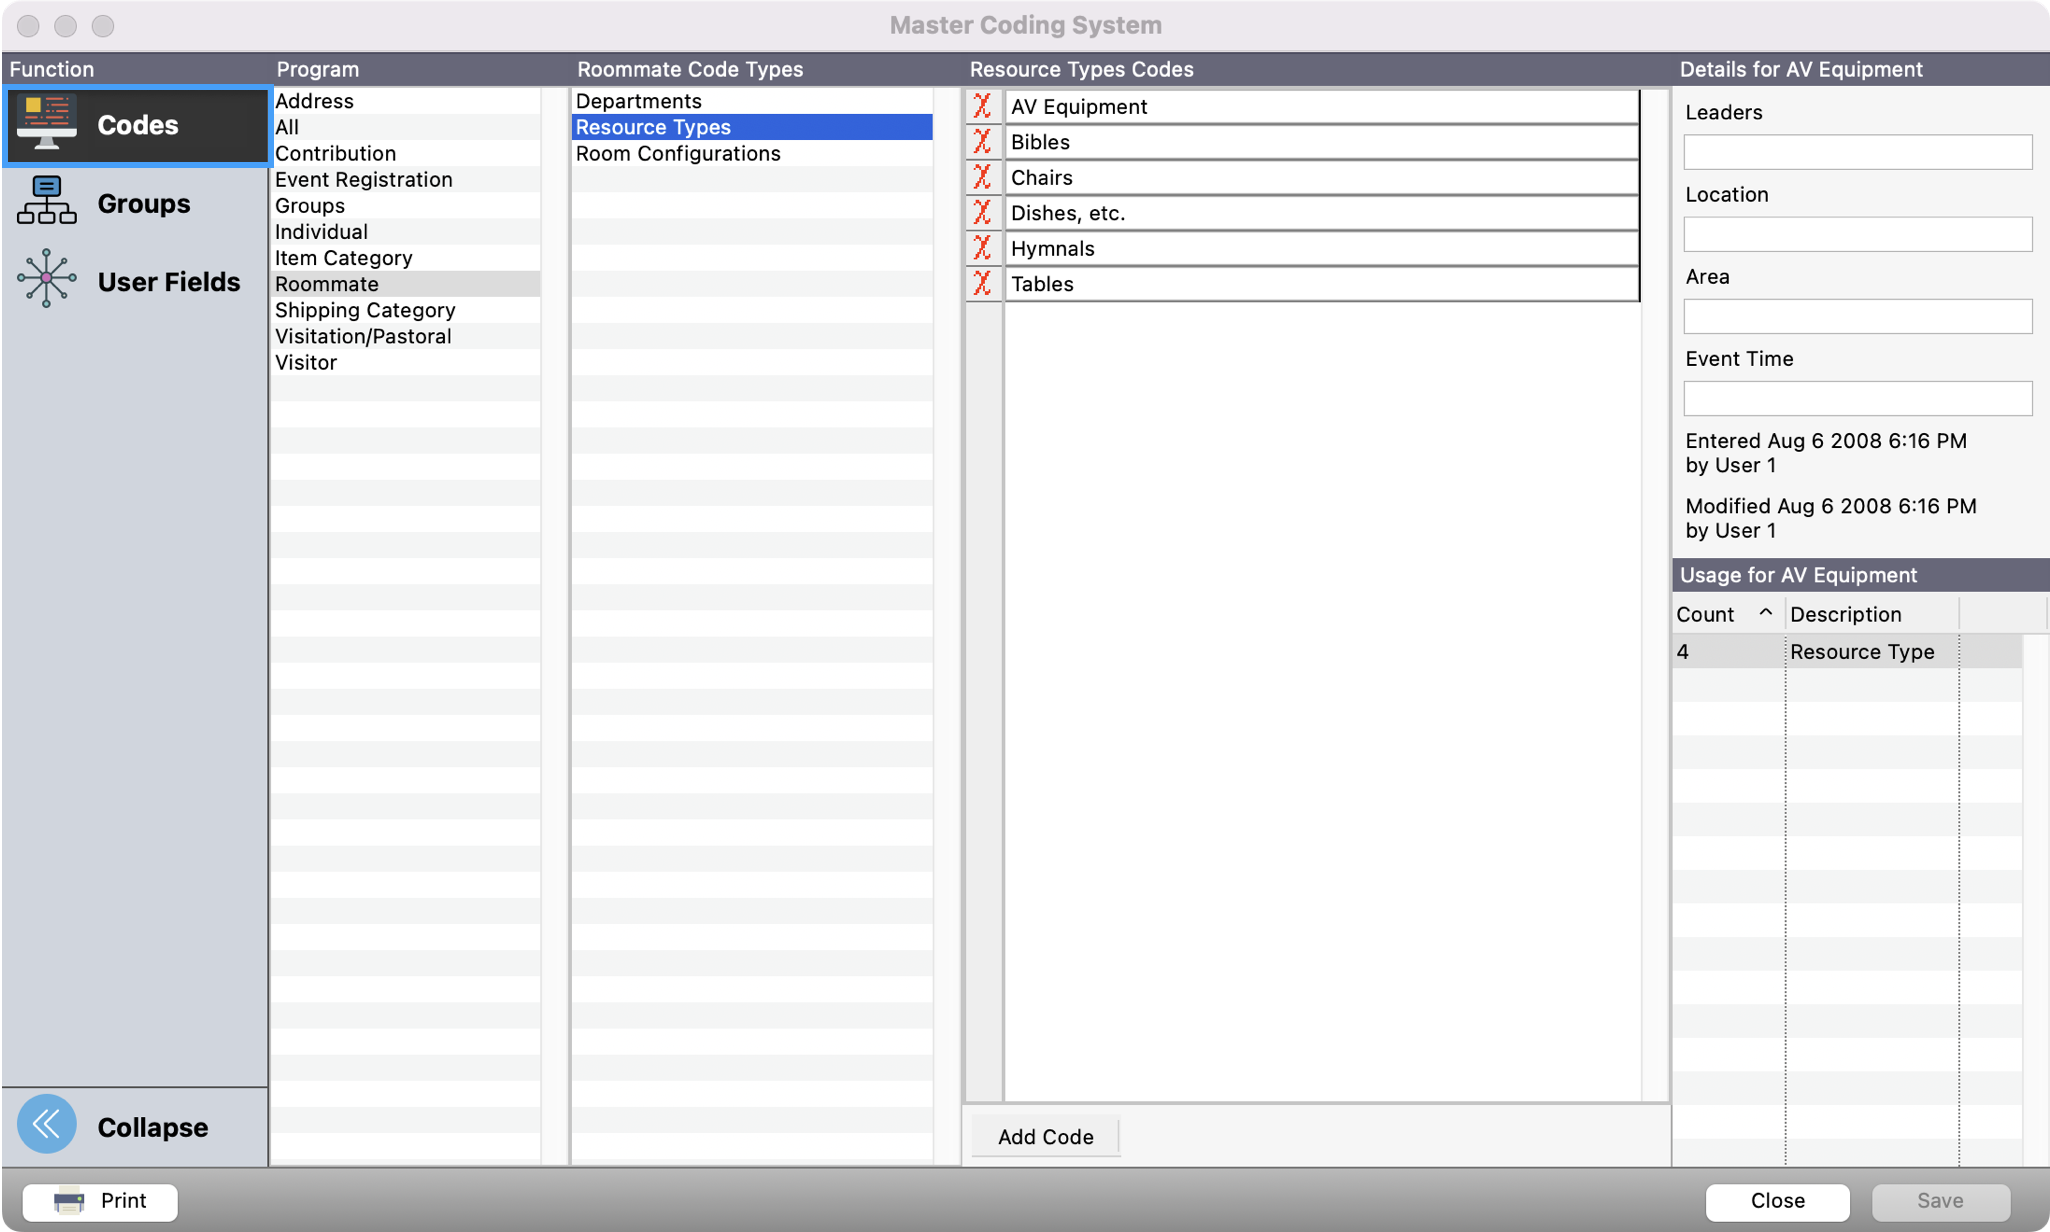Select the Chairs code row
The width and height of the screenshot is (2050, 1232).
click(x=1320, y=178)
